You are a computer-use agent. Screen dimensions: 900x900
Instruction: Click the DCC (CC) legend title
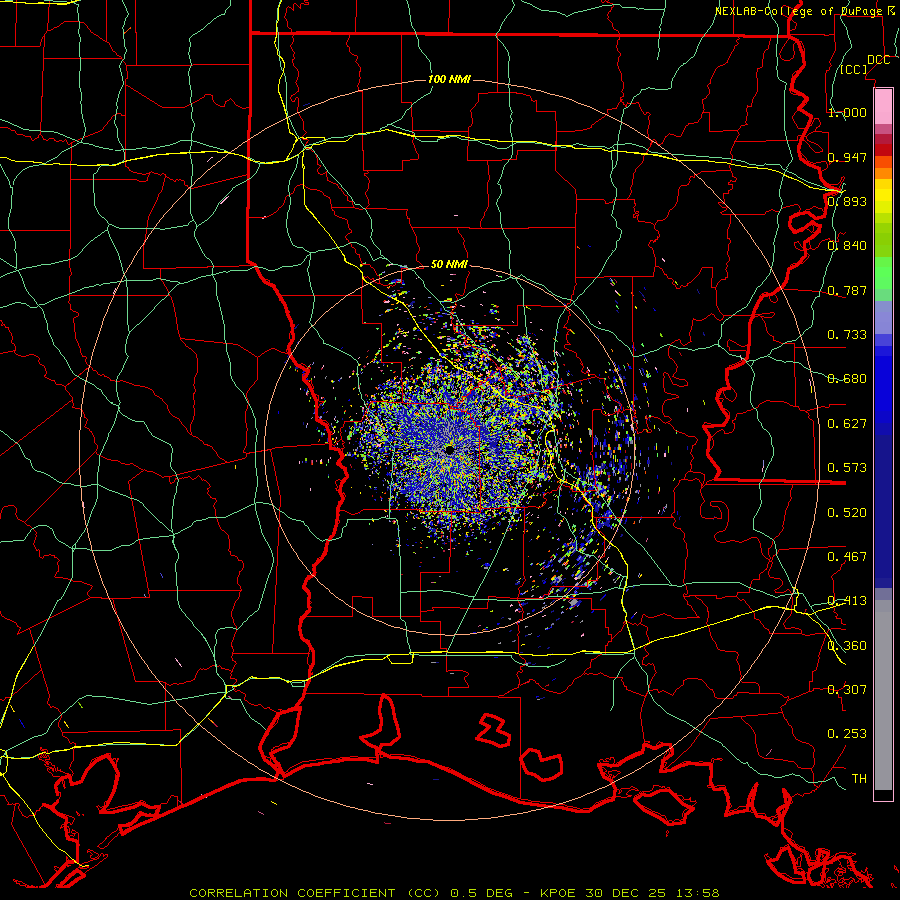865,64
